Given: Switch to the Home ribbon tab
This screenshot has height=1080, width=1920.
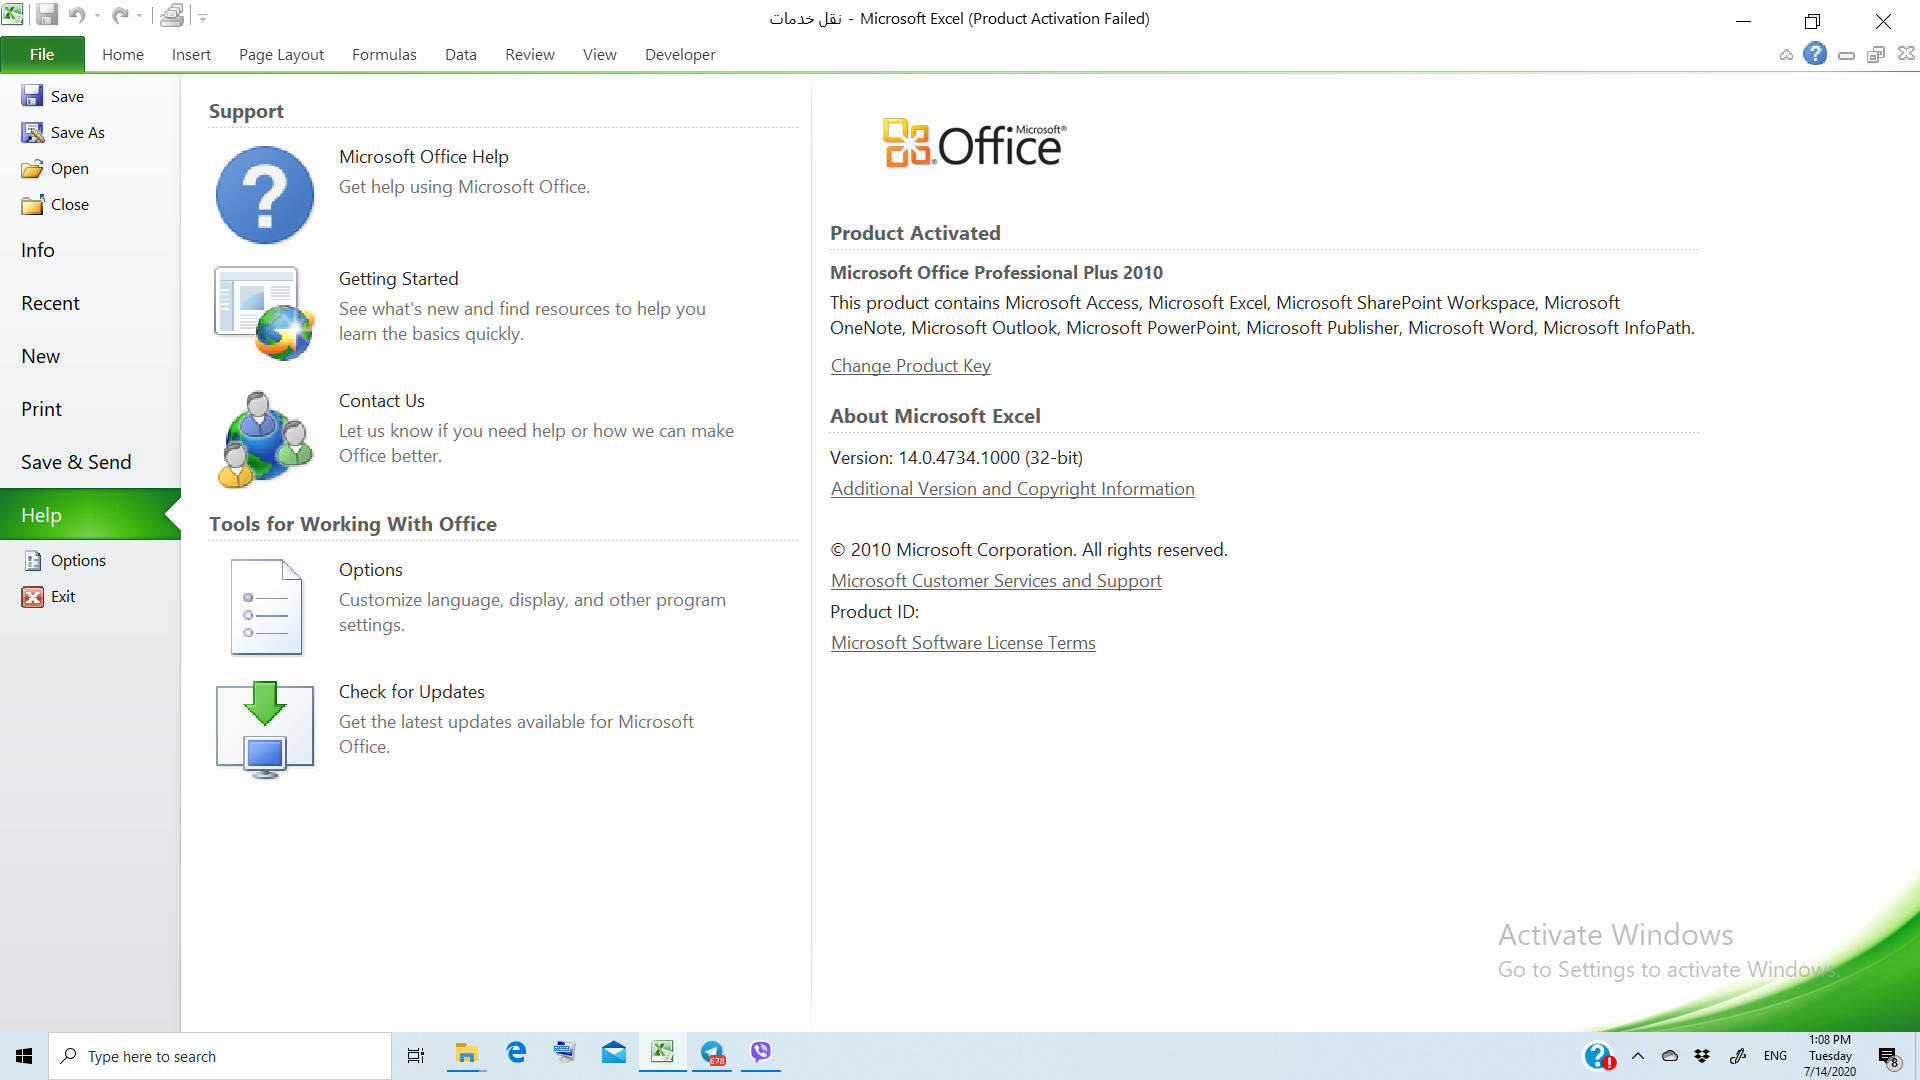Looking at the screenshot, I should click(x=123, y=54).
